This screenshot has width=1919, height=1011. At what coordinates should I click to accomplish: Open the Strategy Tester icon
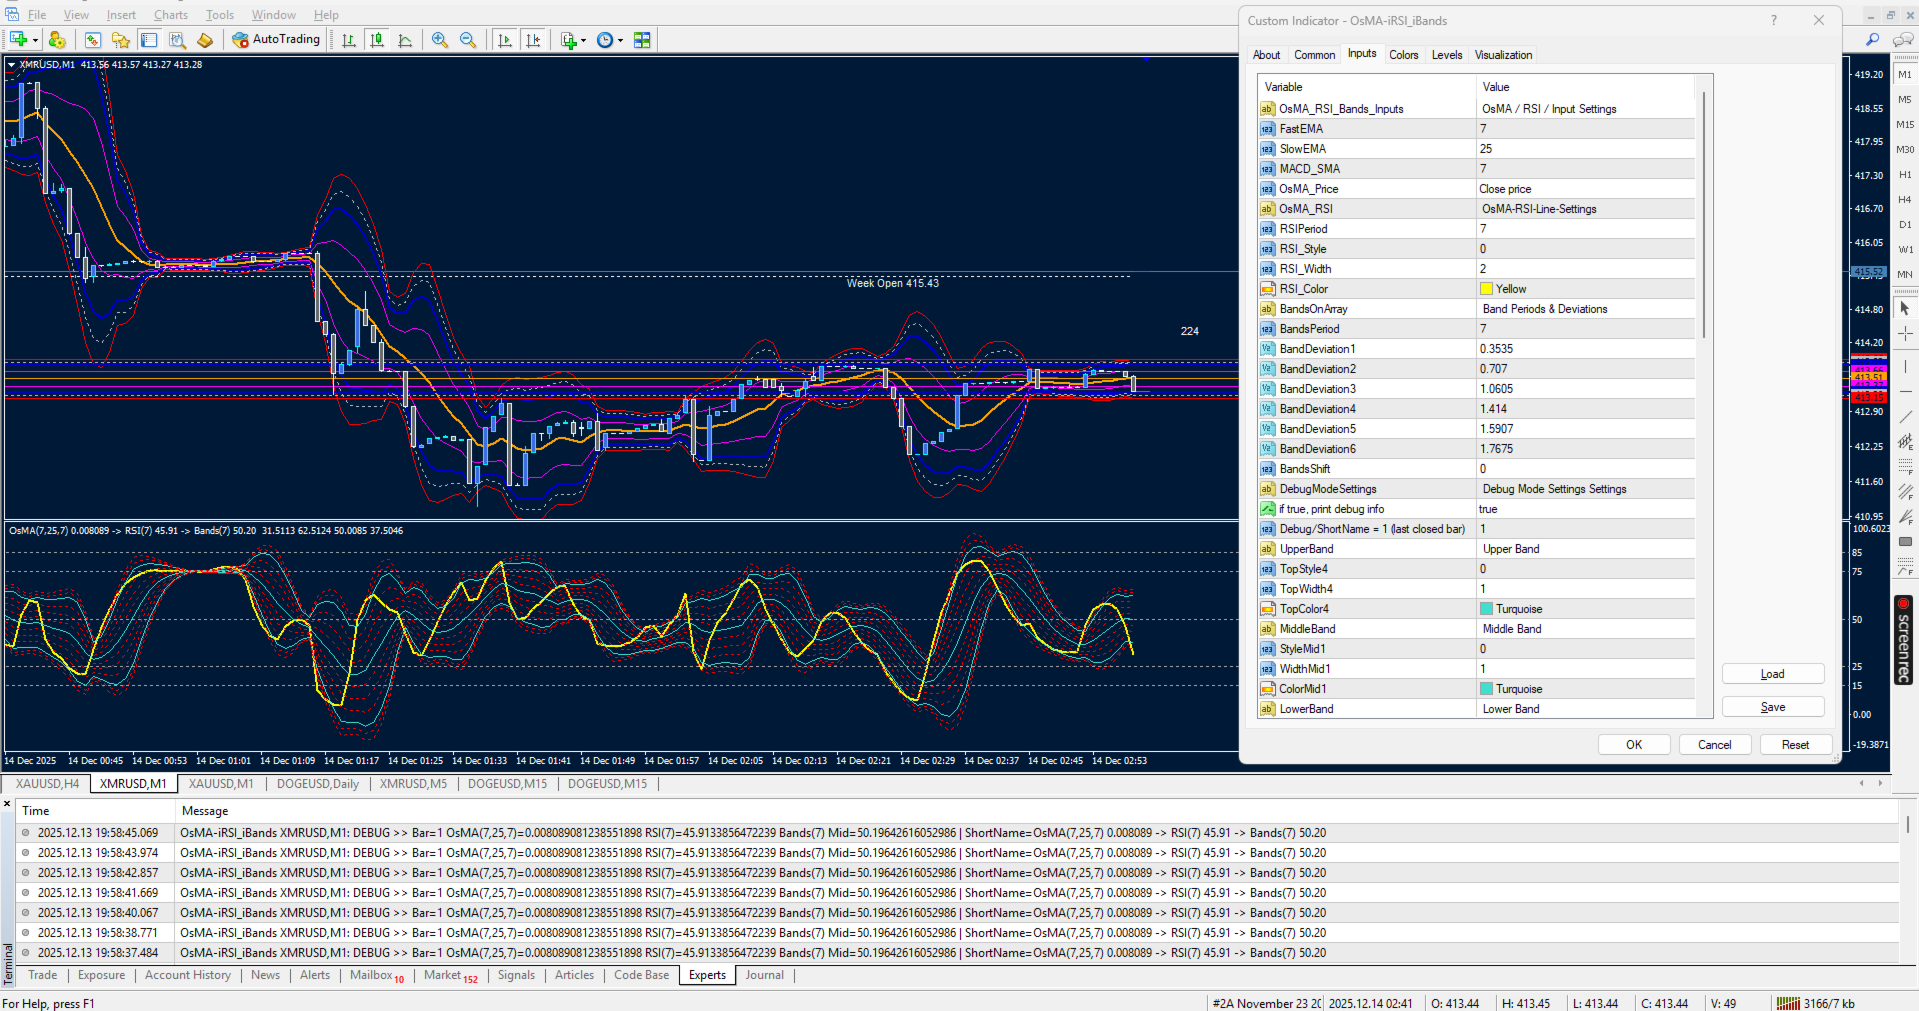pyautogui.click(x=177, y=40)
